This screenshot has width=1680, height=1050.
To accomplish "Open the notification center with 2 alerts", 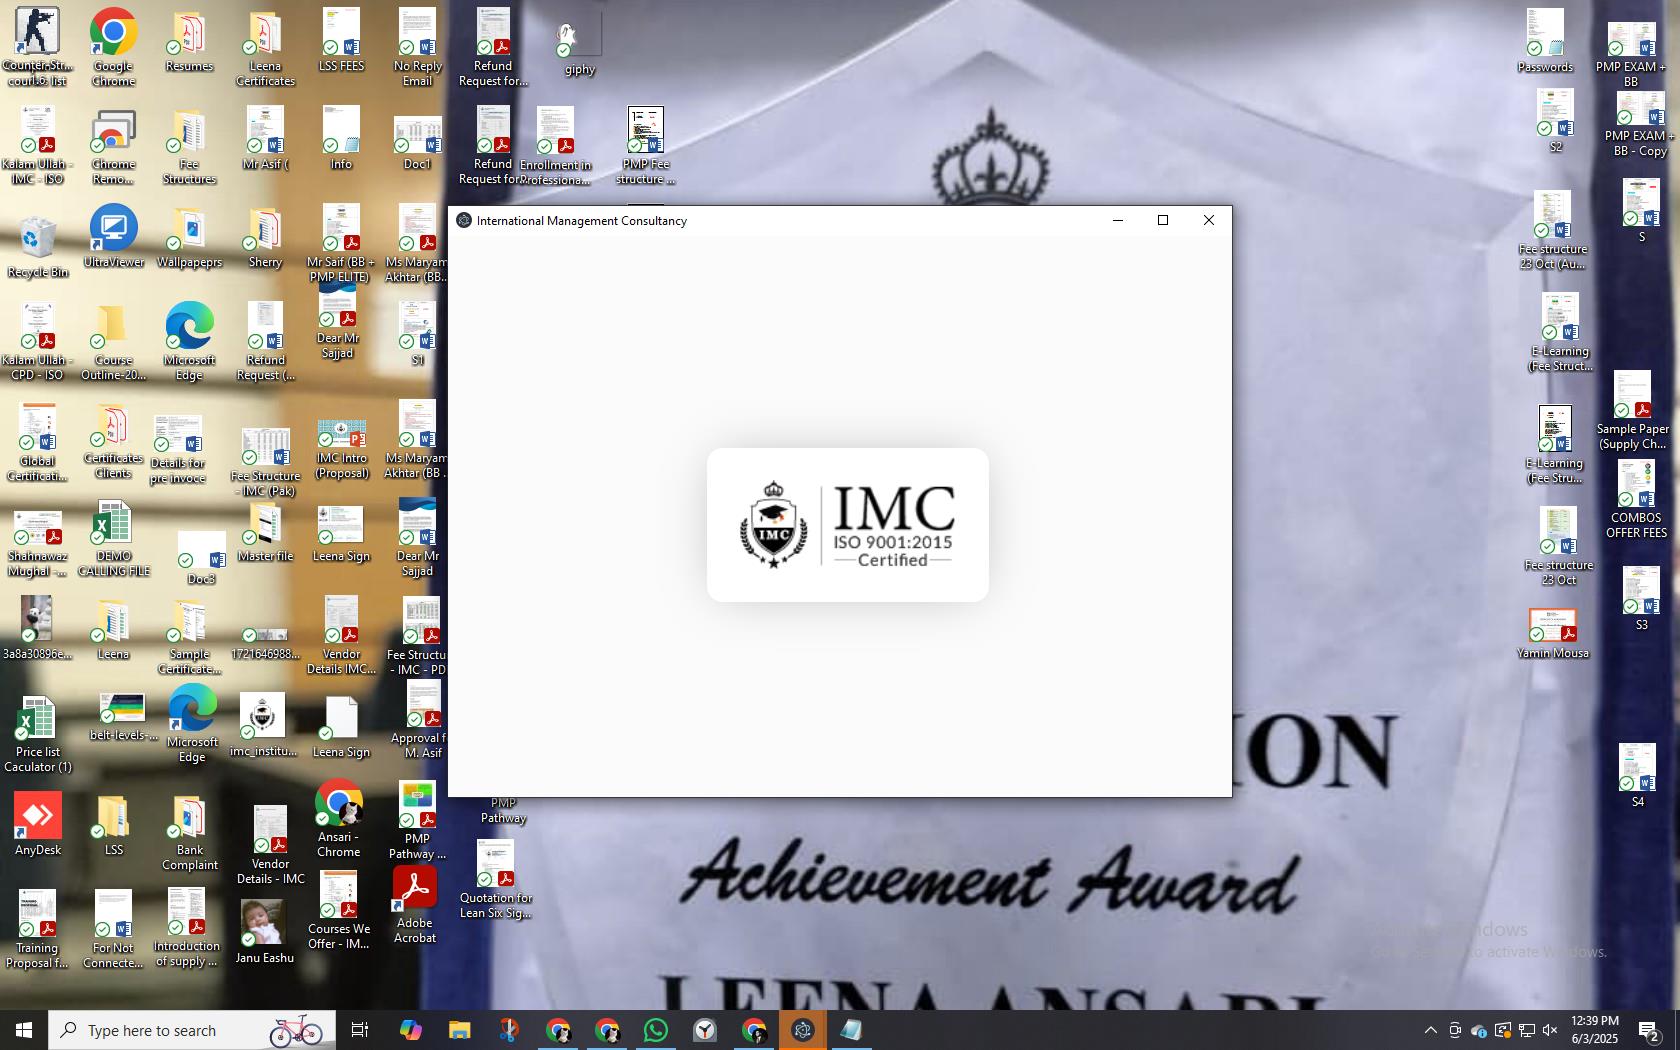I will 1649,1030.
